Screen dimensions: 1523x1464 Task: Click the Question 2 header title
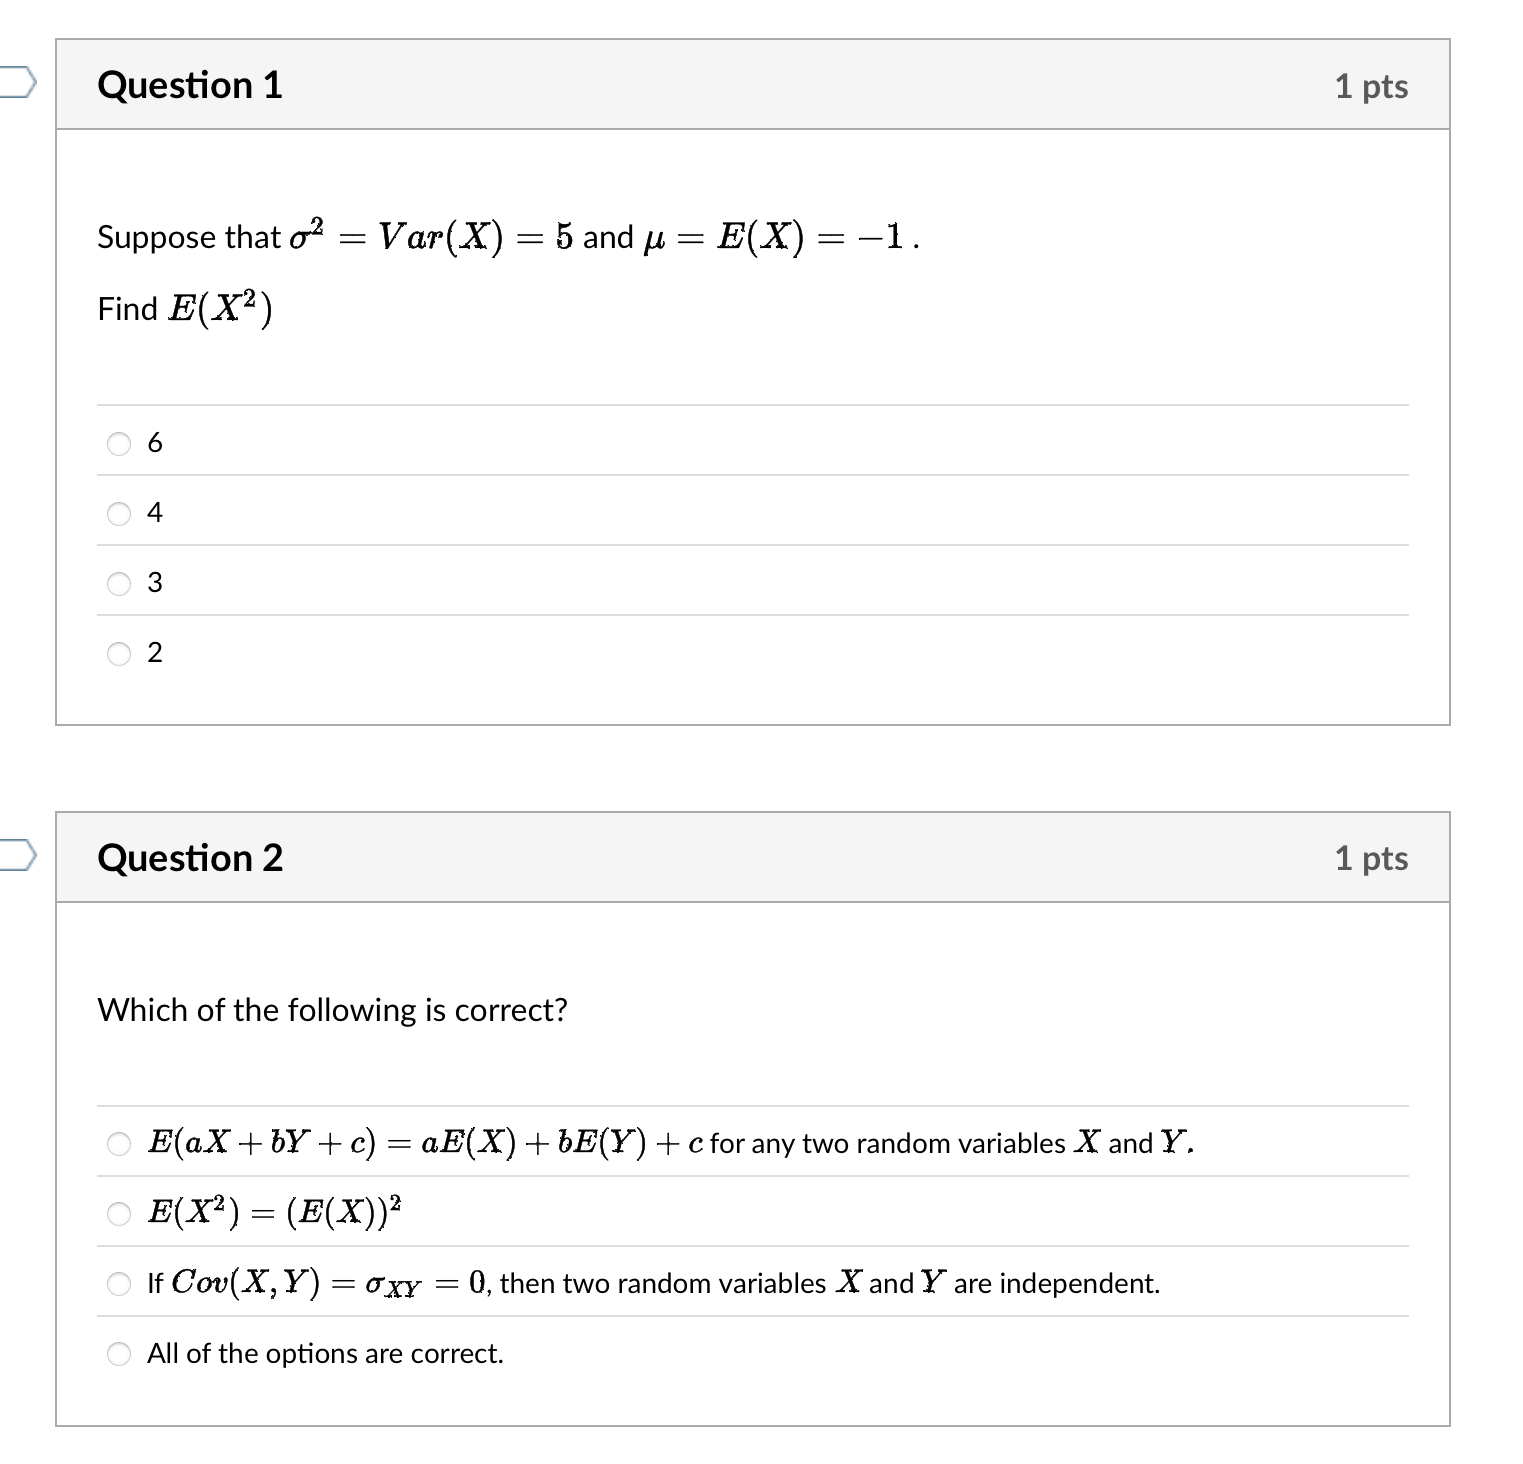click(x=188, y=858)
